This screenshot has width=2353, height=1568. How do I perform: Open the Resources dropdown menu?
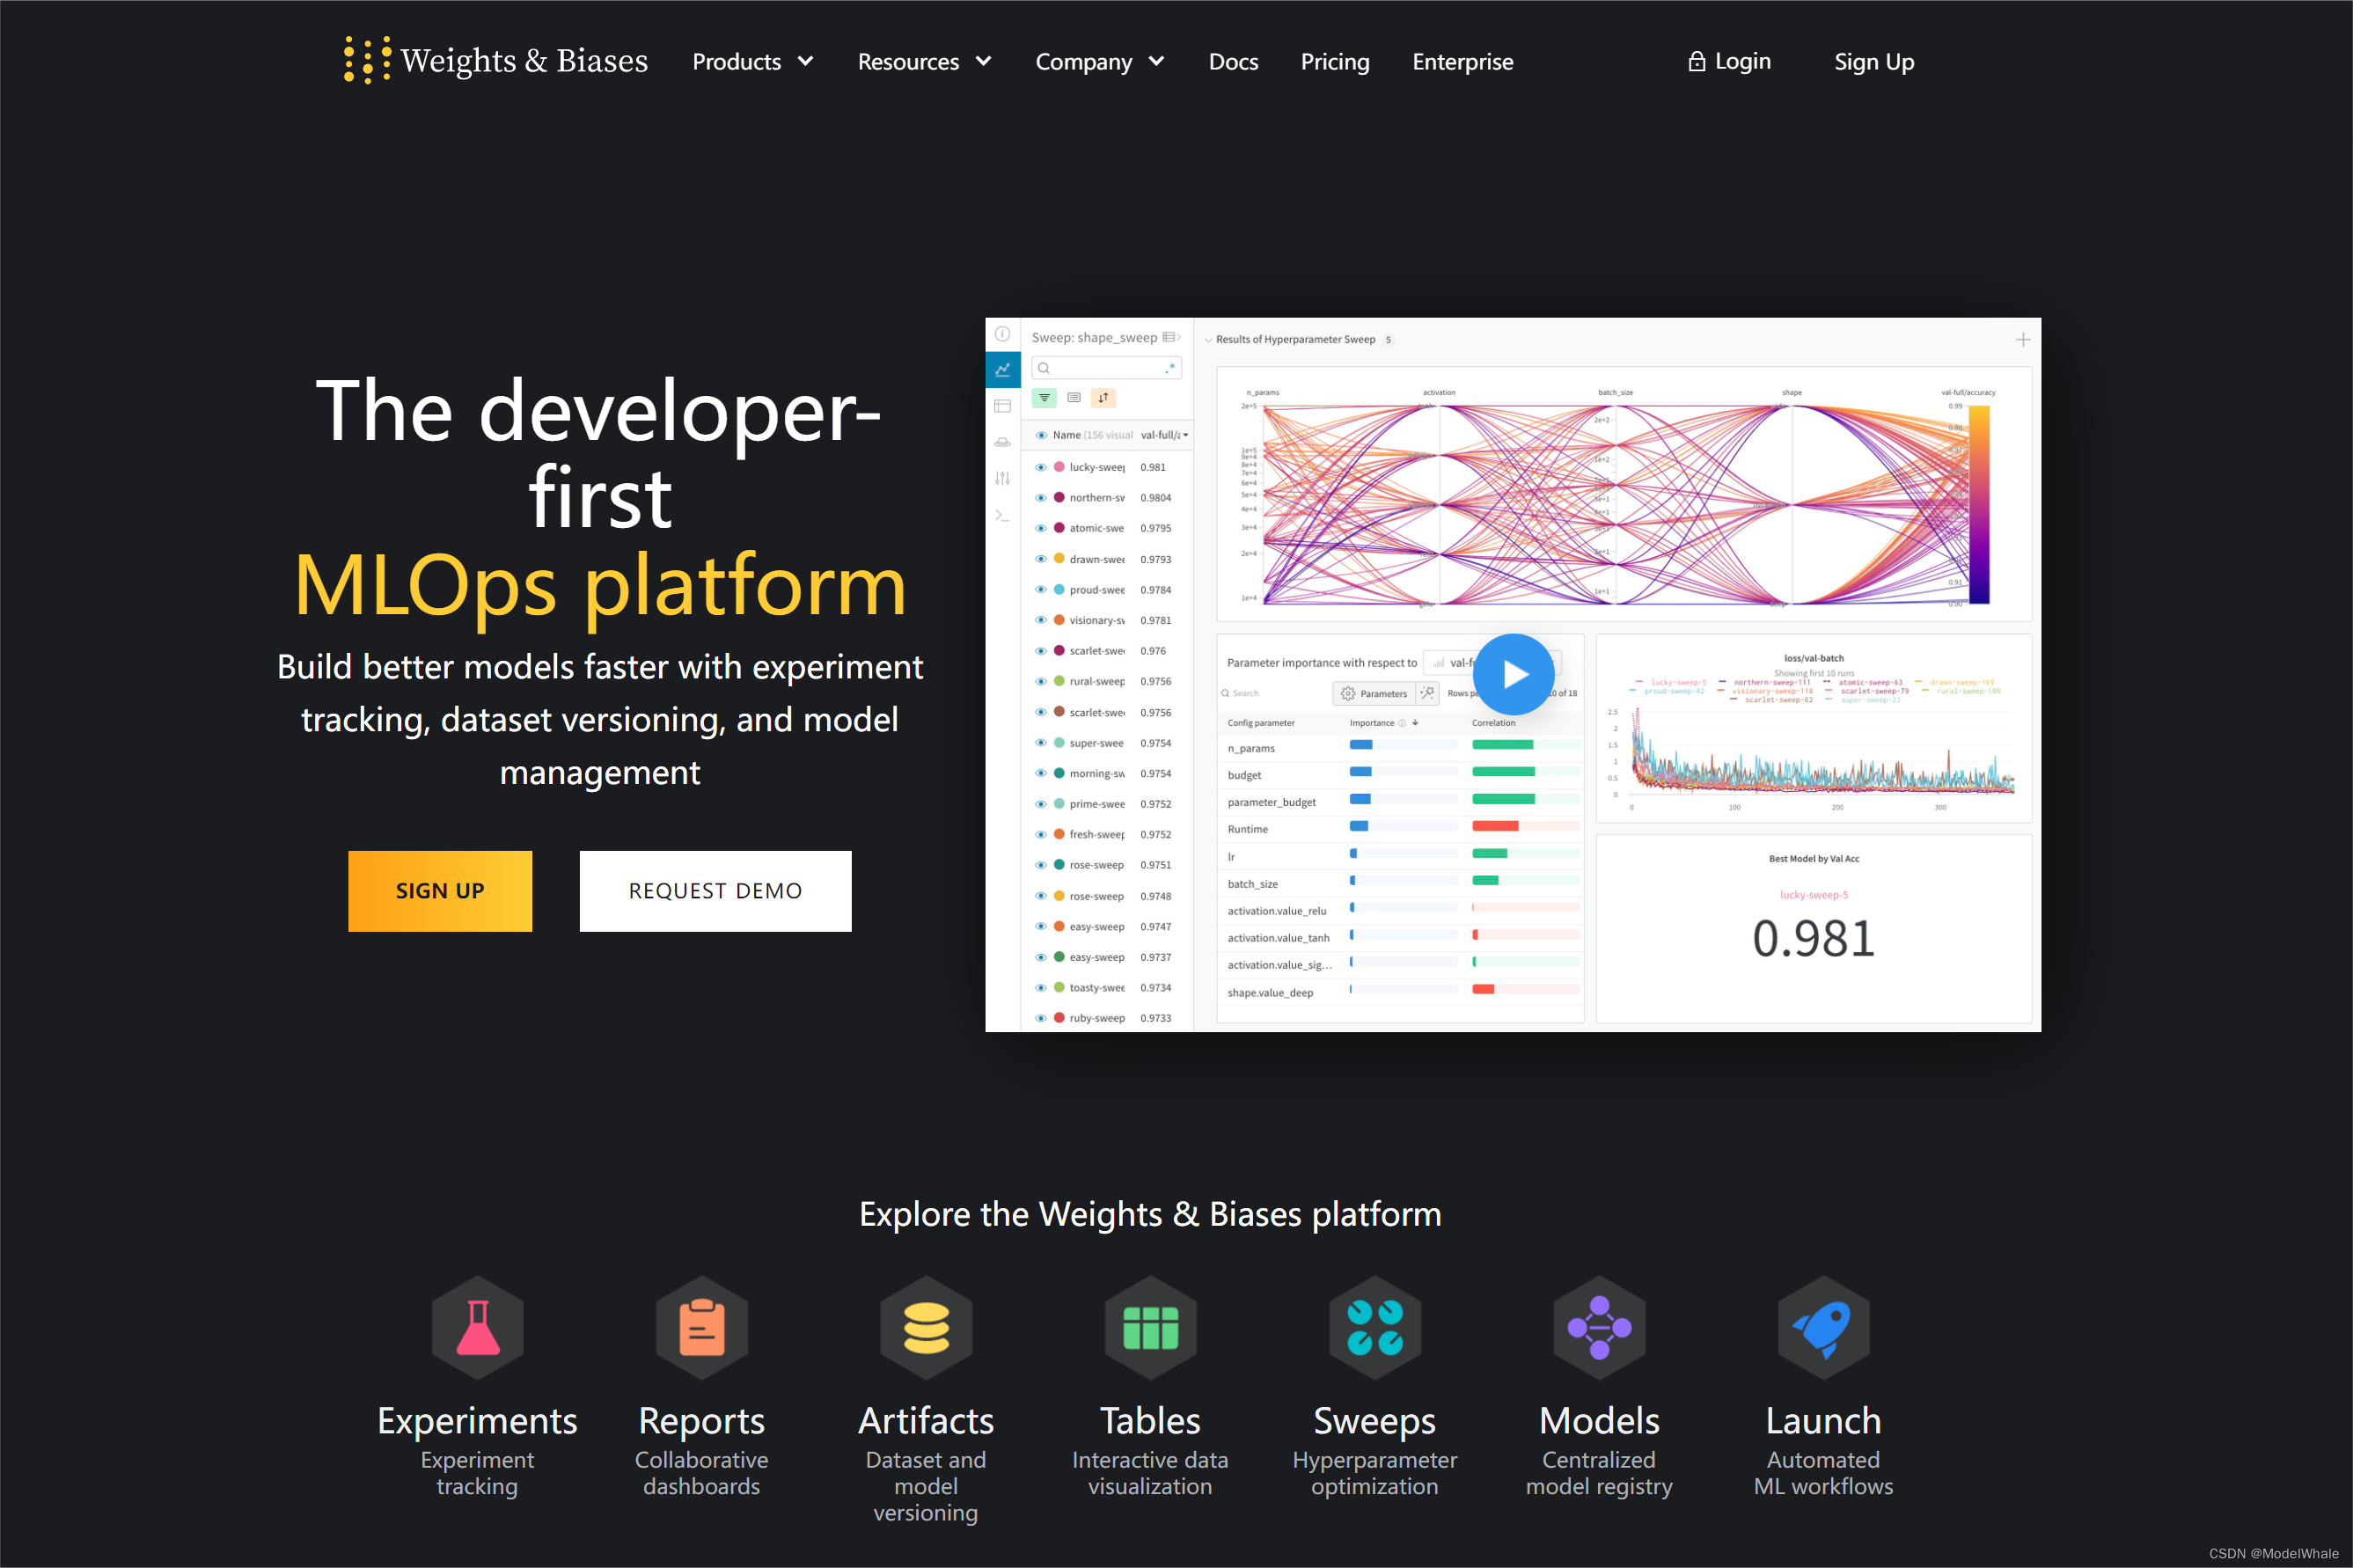click(x=924, y=62)
